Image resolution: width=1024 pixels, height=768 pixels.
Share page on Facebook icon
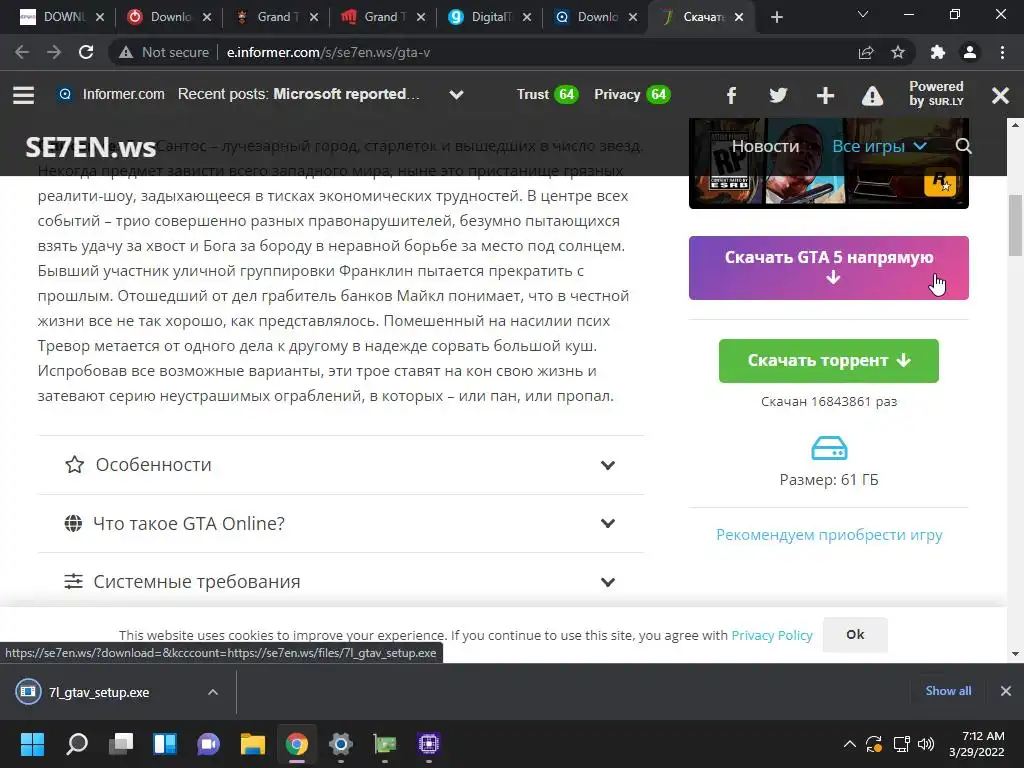point(731,96)
